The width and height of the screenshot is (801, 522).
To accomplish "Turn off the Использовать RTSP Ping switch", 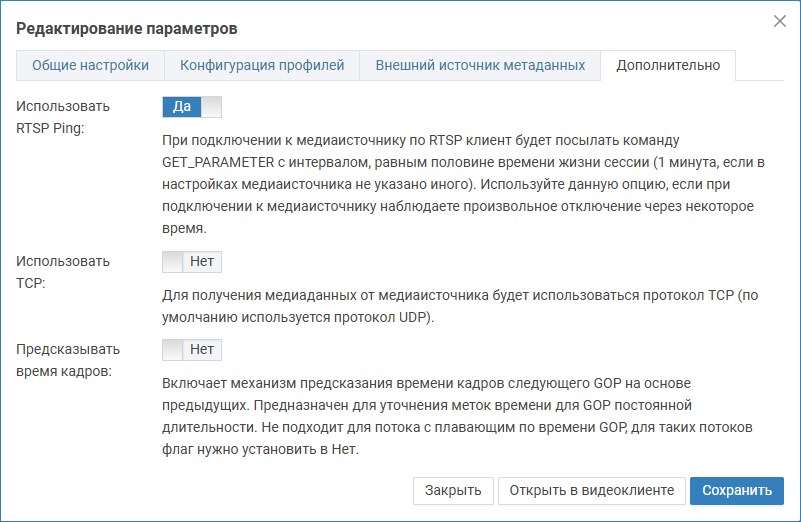I will (192, 107).
